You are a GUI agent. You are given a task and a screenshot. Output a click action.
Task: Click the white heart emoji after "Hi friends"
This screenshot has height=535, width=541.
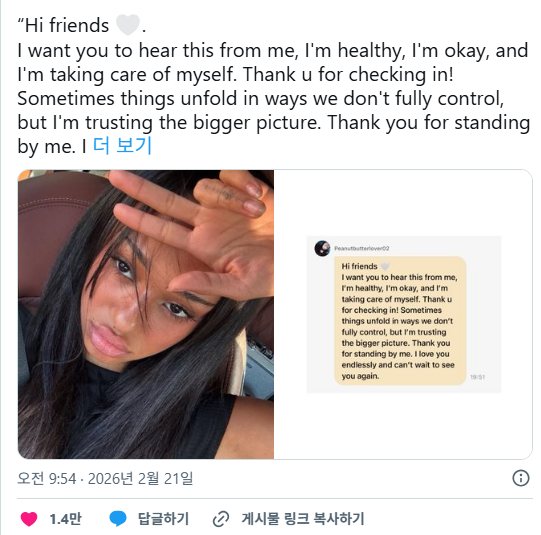128,25
